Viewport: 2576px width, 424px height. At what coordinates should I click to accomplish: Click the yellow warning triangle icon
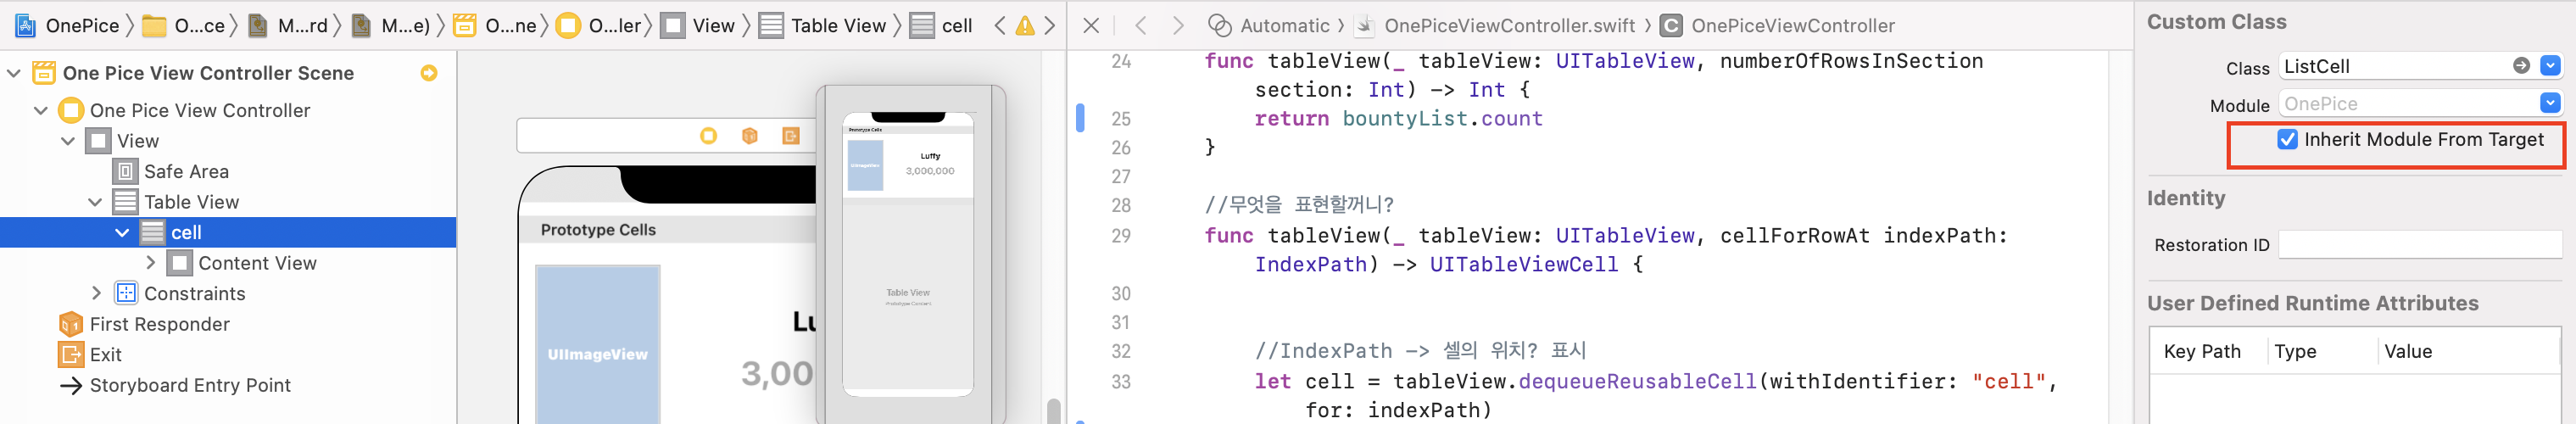1024,25
